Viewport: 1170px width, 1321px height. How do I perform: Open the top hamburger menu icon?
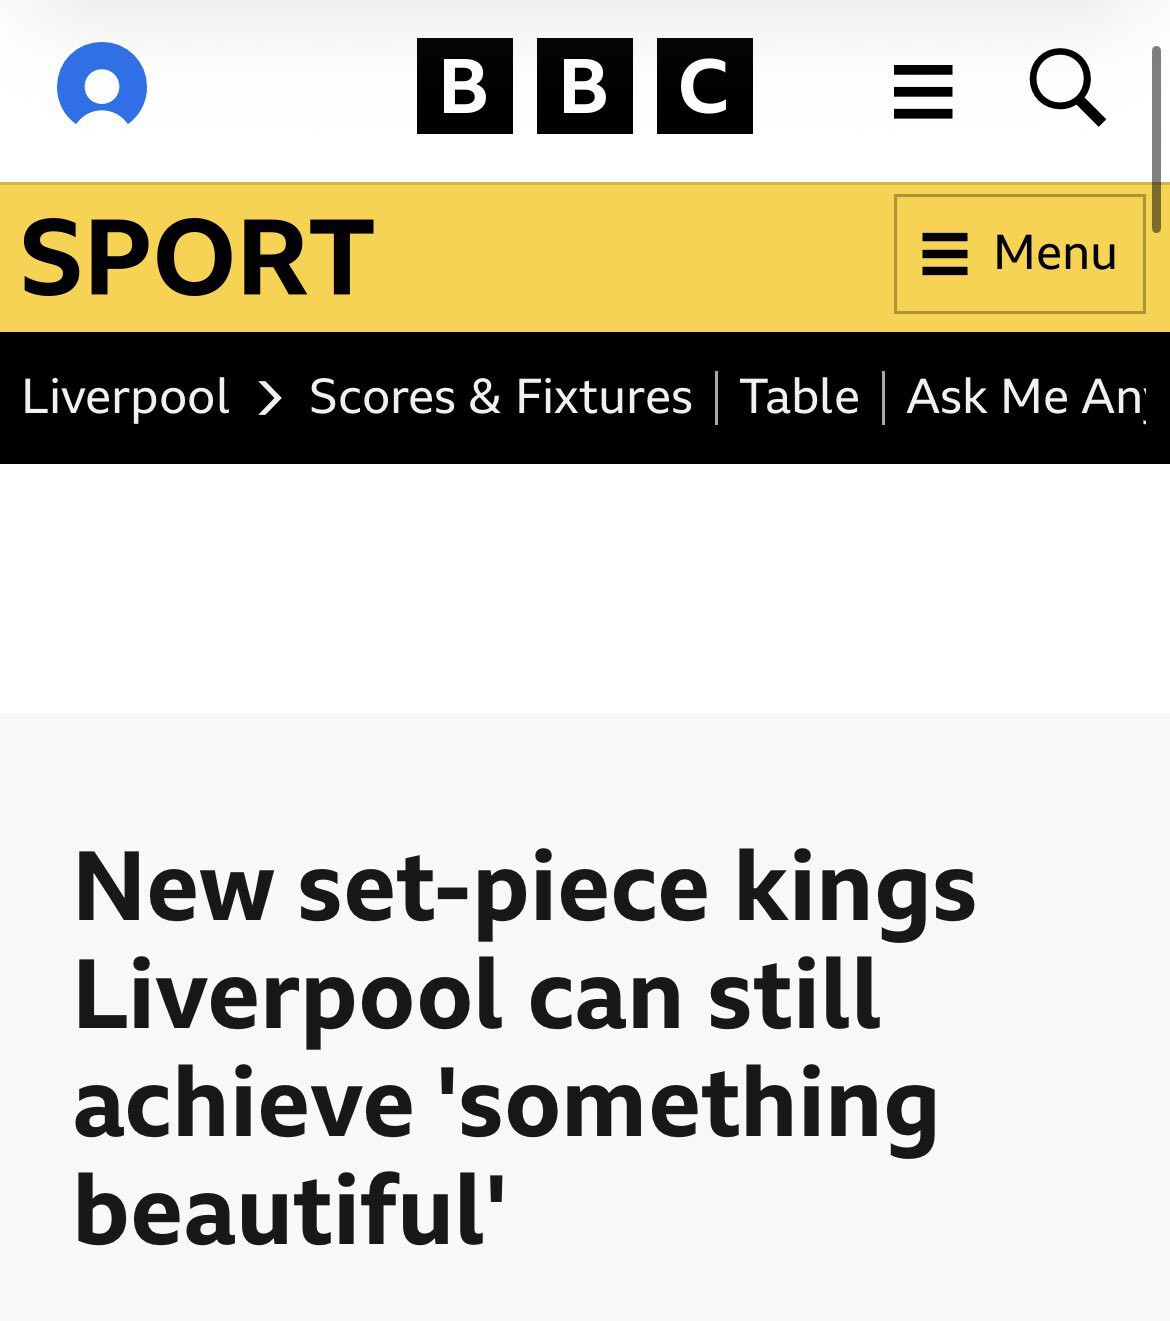pos(922,91)
